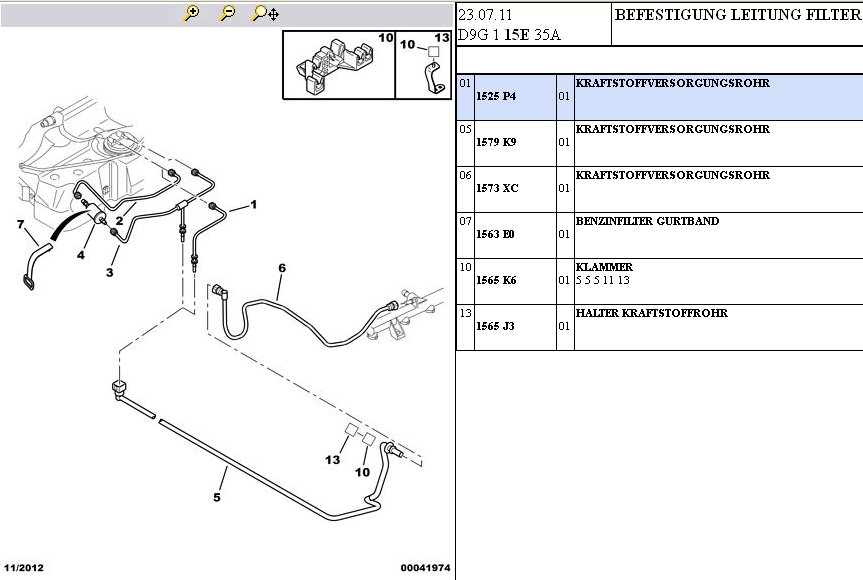
Task: Select part callout 1 in the diagram
Action: pos(253,205)
